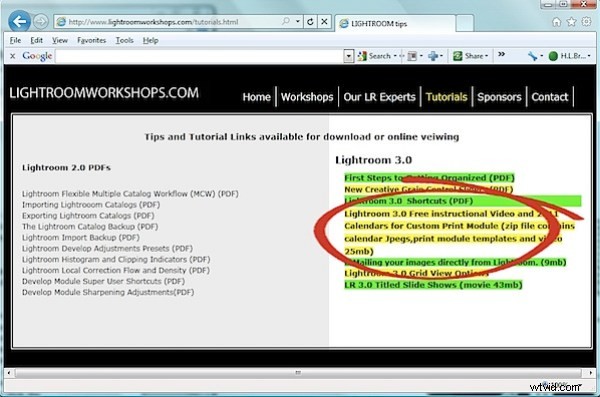
Task: Open Lightroom Histogram and Clipping Indicators PDF
Action: coord(116,259)
